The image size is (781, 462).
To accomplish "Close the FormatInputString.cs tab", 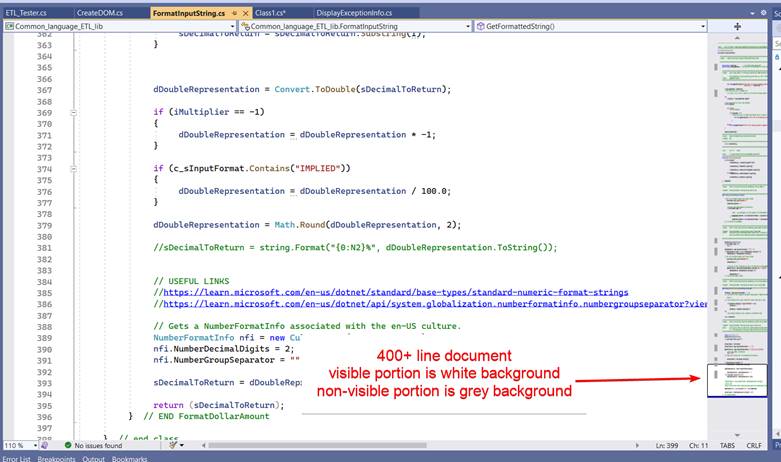I will (x=246, y=13).
